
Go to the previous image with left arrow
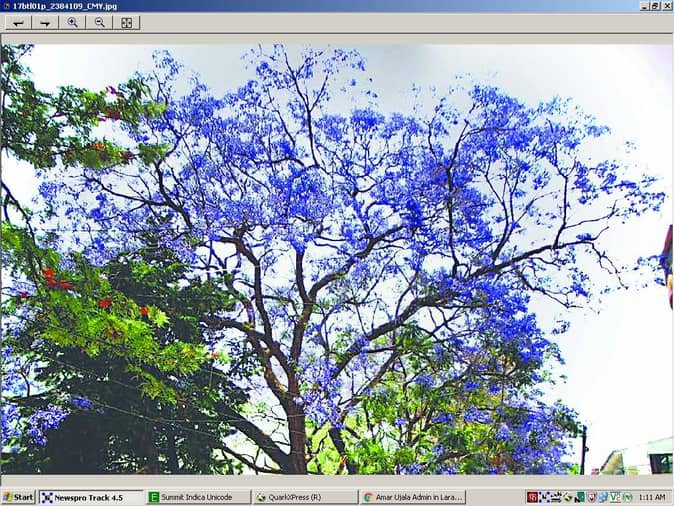pos(18,22)
